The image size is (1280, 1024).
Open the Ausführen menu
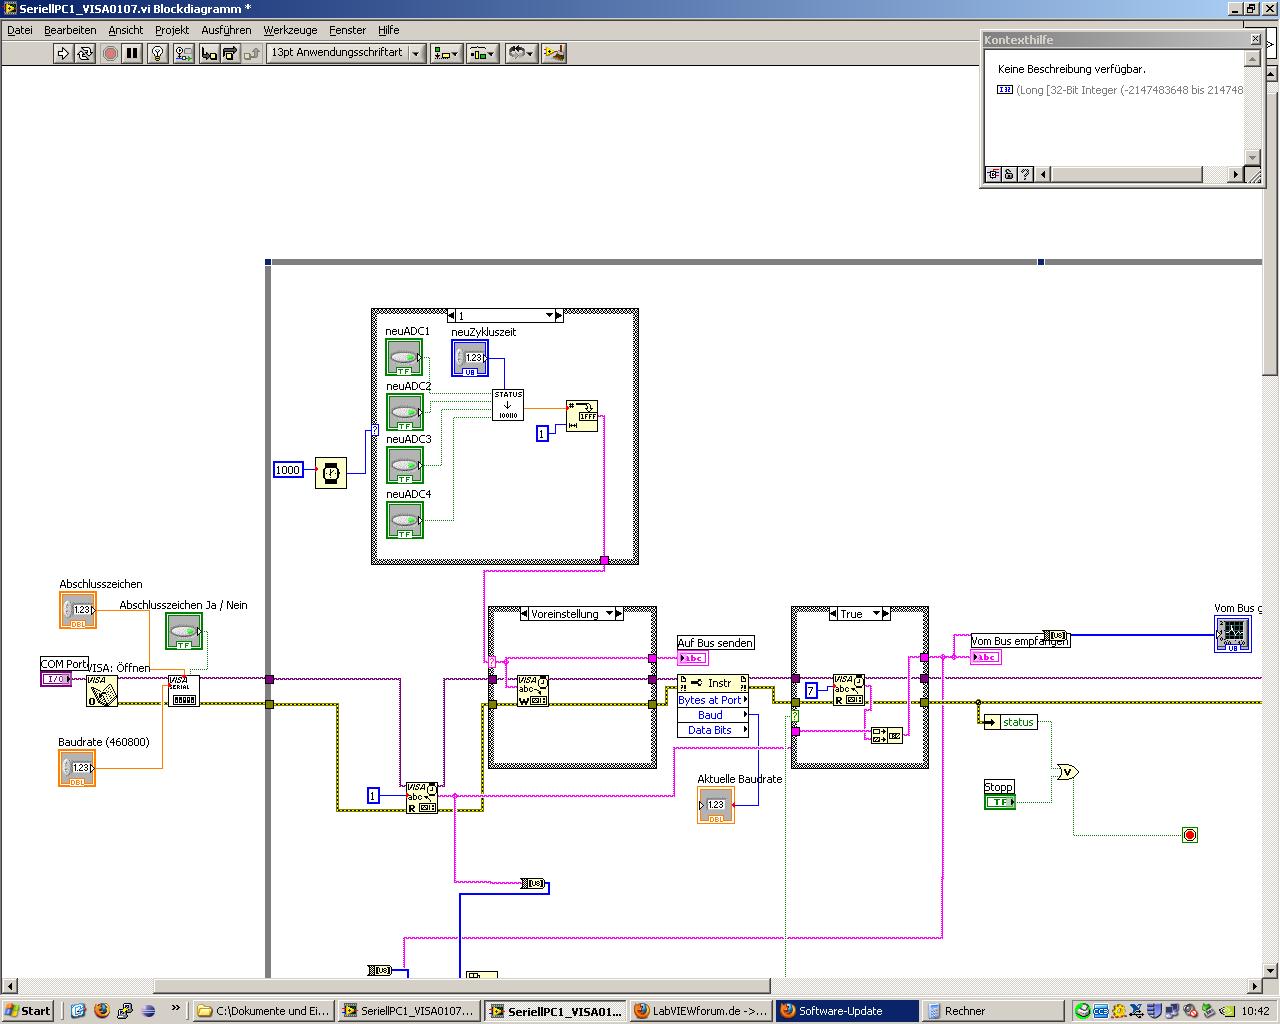point(226,30)
